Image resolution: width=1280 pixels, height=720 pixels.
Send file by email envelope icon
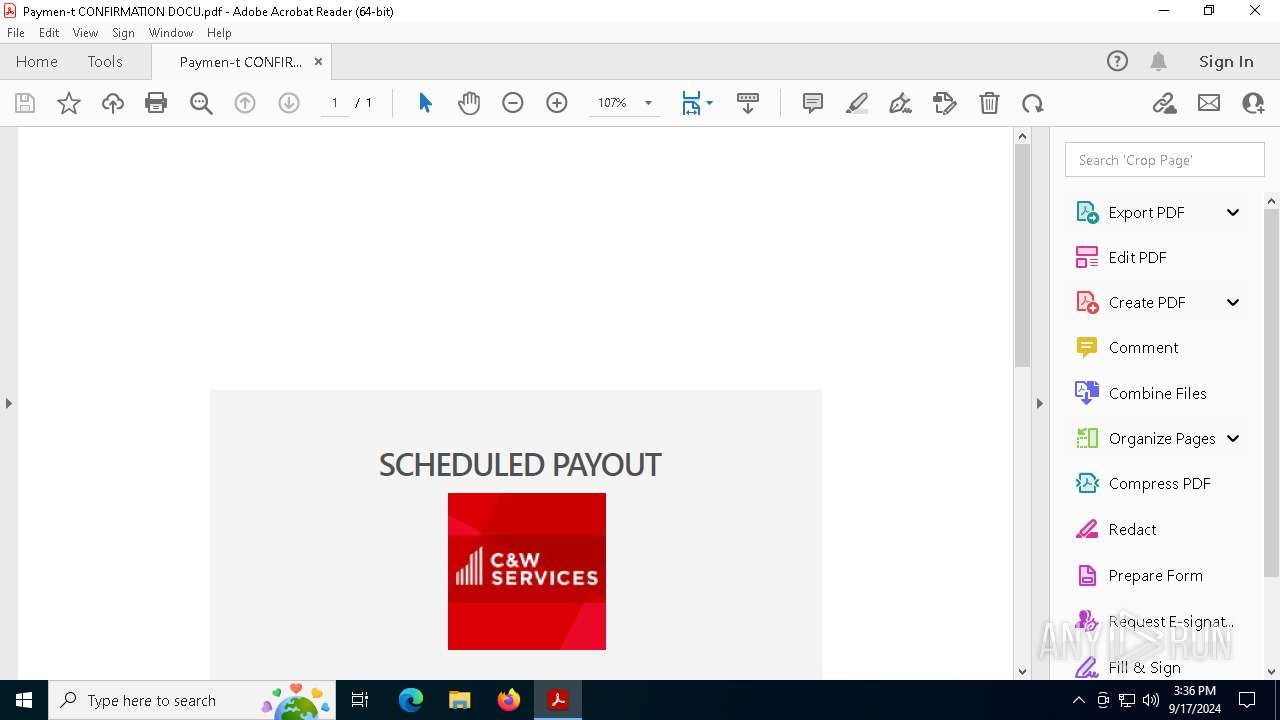point(1209,103)
